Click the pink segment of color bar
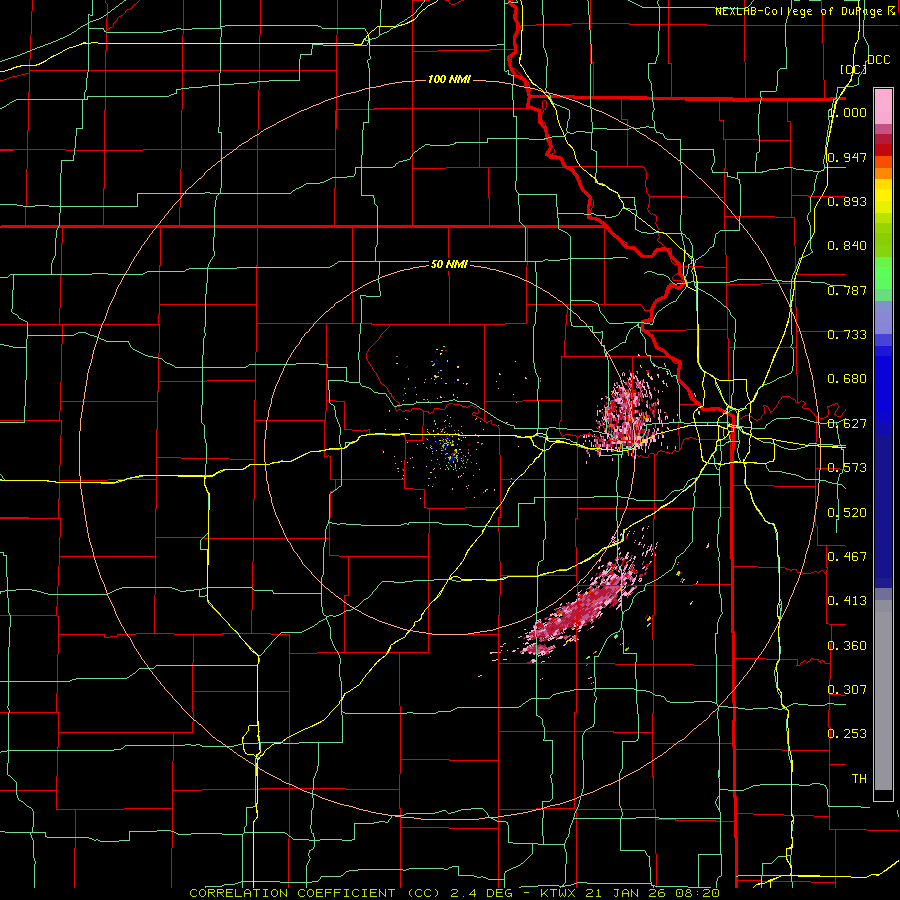The width and height of the screenshot is (900, 900). pyautogui.click(x=883, y=107)
